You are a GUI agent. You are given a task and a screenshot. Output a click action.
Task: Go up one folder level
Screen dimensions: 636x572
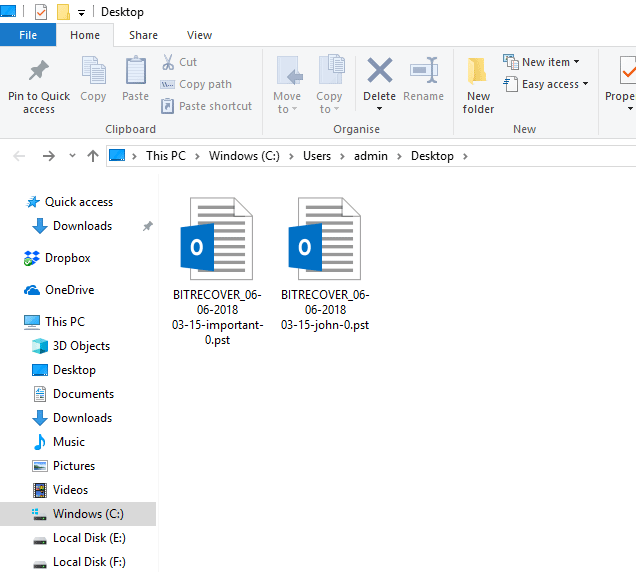(x=93, y=156)
